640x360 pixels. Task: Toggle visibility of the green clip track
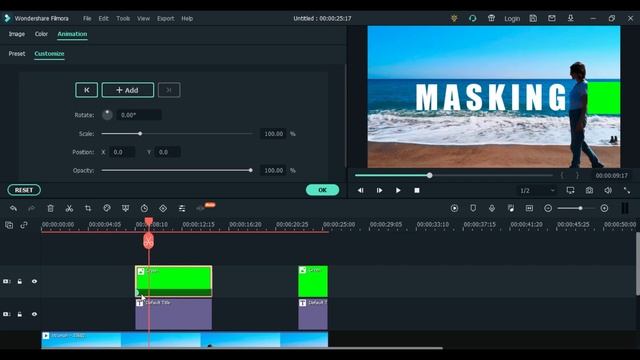34,281
